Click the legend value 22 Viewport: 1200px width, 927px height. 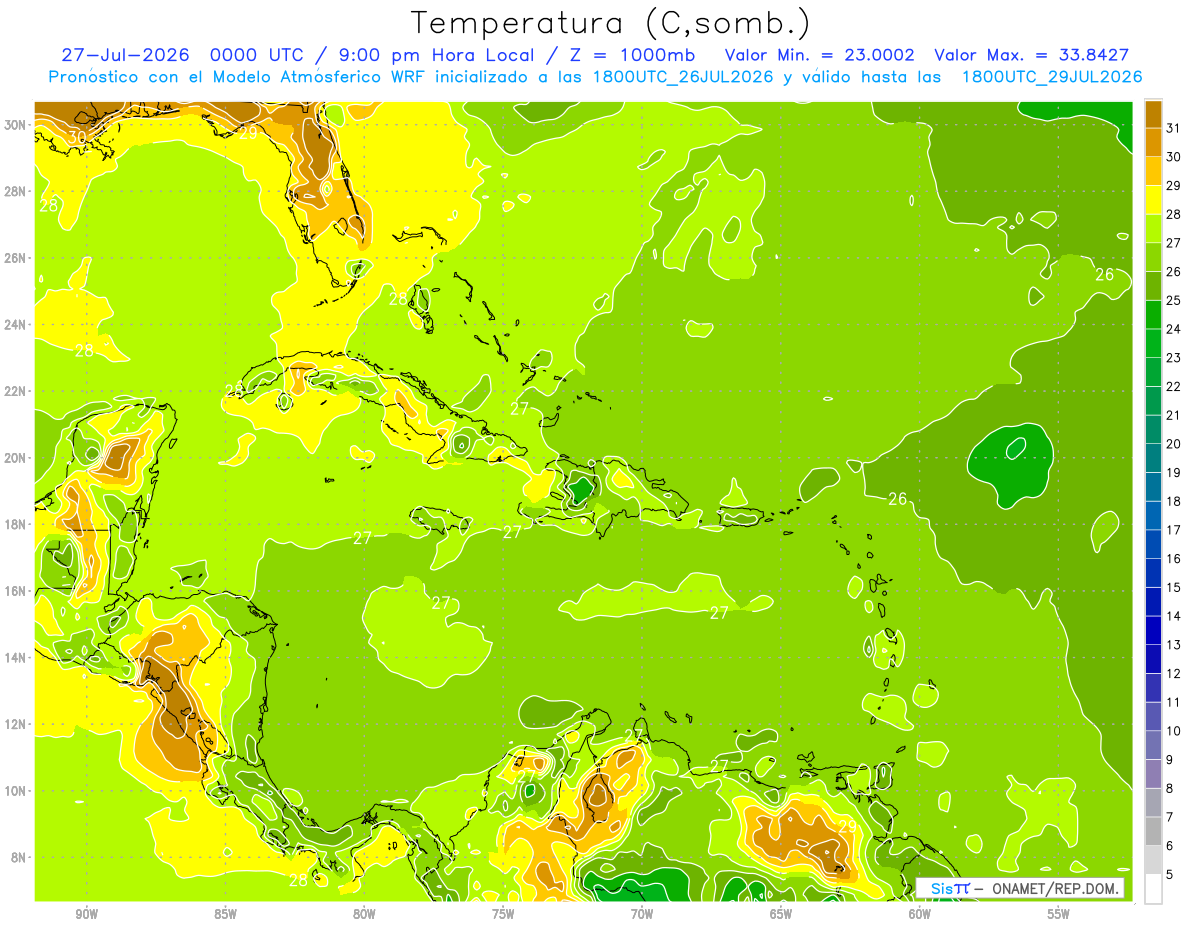[x=1173, y=387]
